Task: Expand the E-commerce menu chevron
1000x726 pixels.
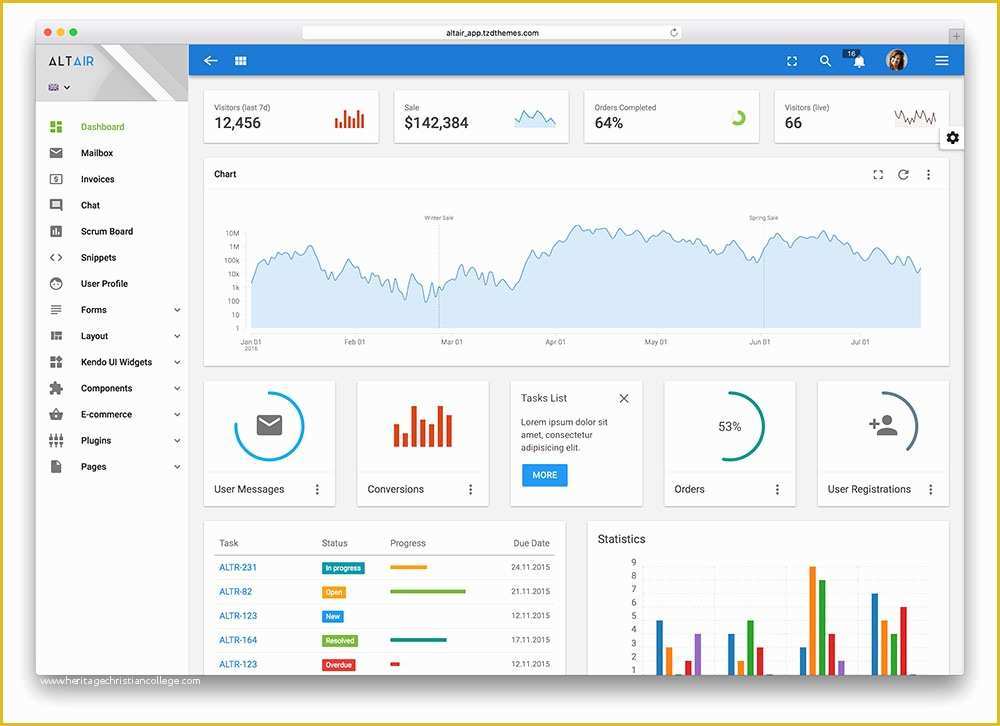Action: coord(177,415)
